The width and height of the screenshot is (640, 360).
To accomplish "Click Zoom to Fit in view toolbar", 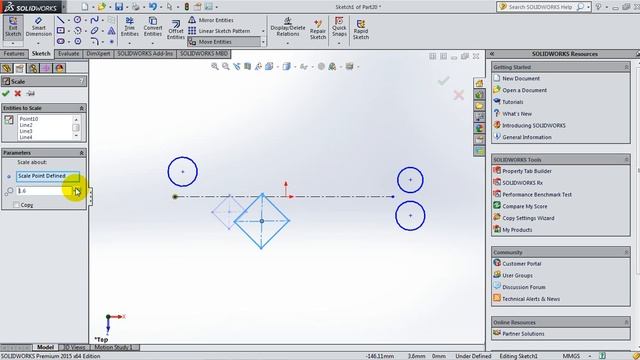I will pyautogui.click(x=215, y=66).
